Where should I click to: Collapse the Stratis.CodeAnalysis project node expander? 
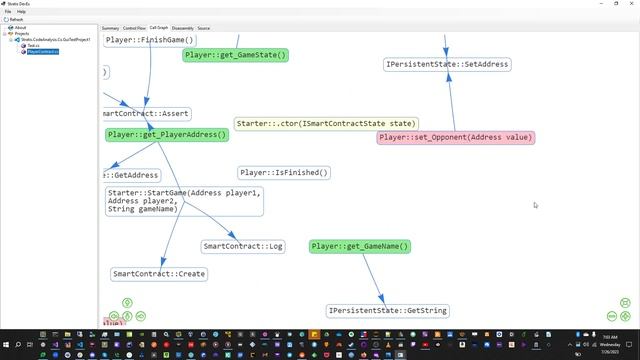click(x=11, y=40)
